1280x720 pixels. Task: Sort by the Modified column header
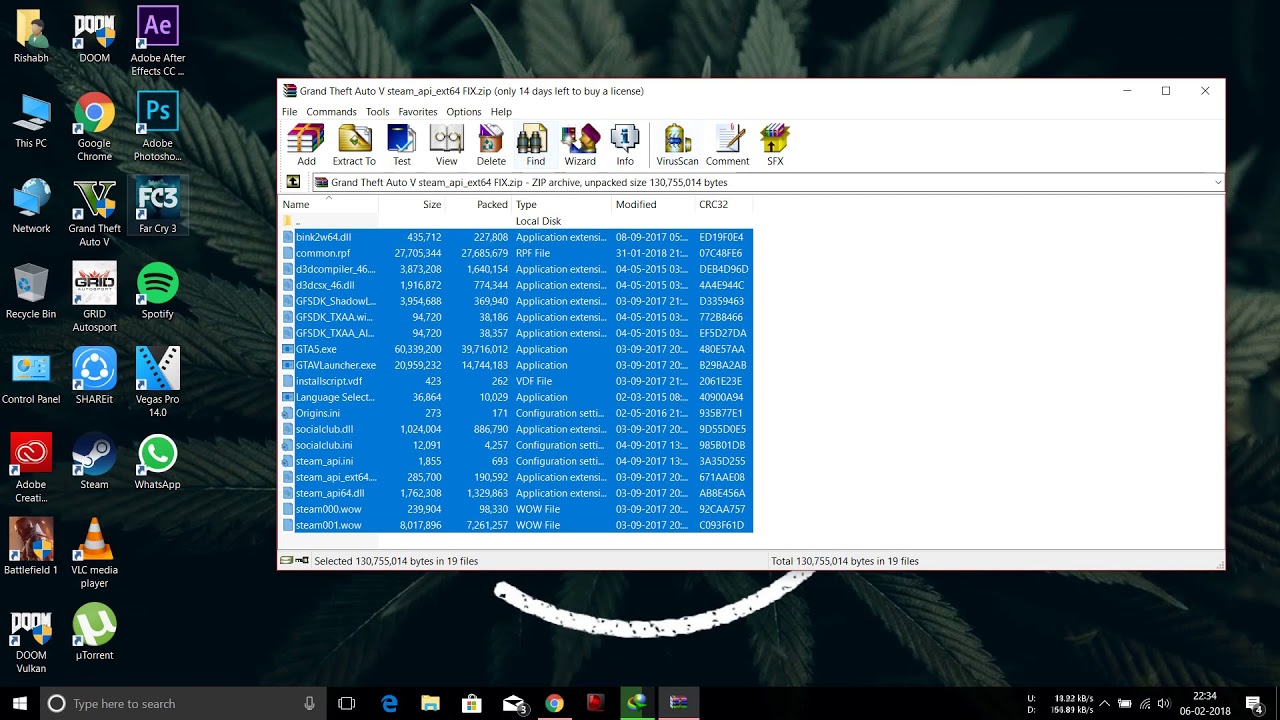pos(653,204)
